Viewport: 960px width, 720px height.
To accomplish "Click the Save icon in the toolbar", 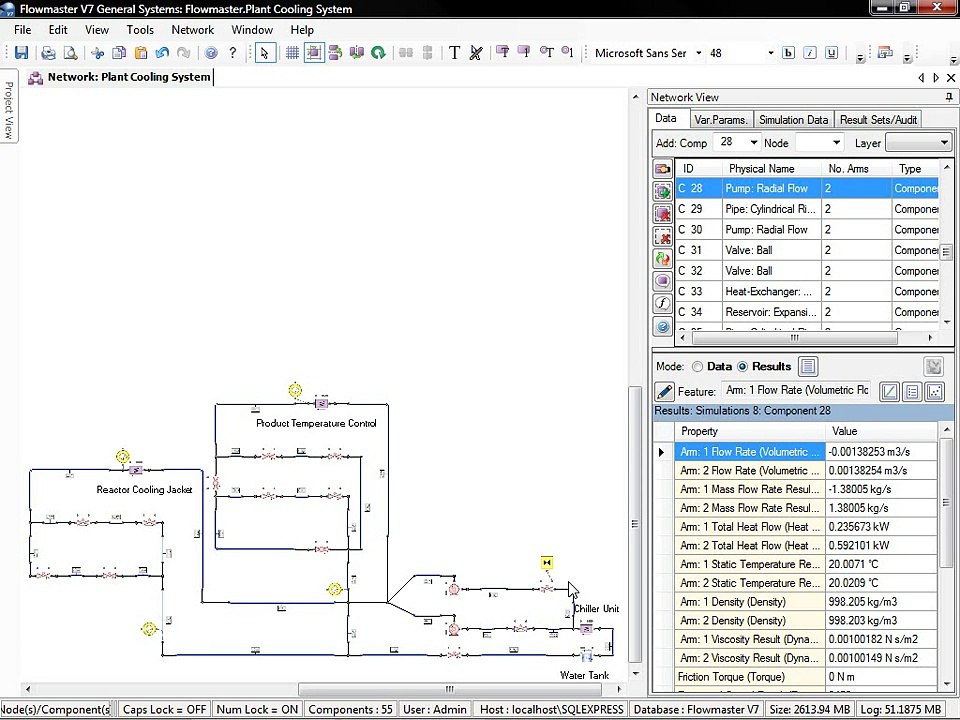I will pyautogui.click(x=21, y=53).
